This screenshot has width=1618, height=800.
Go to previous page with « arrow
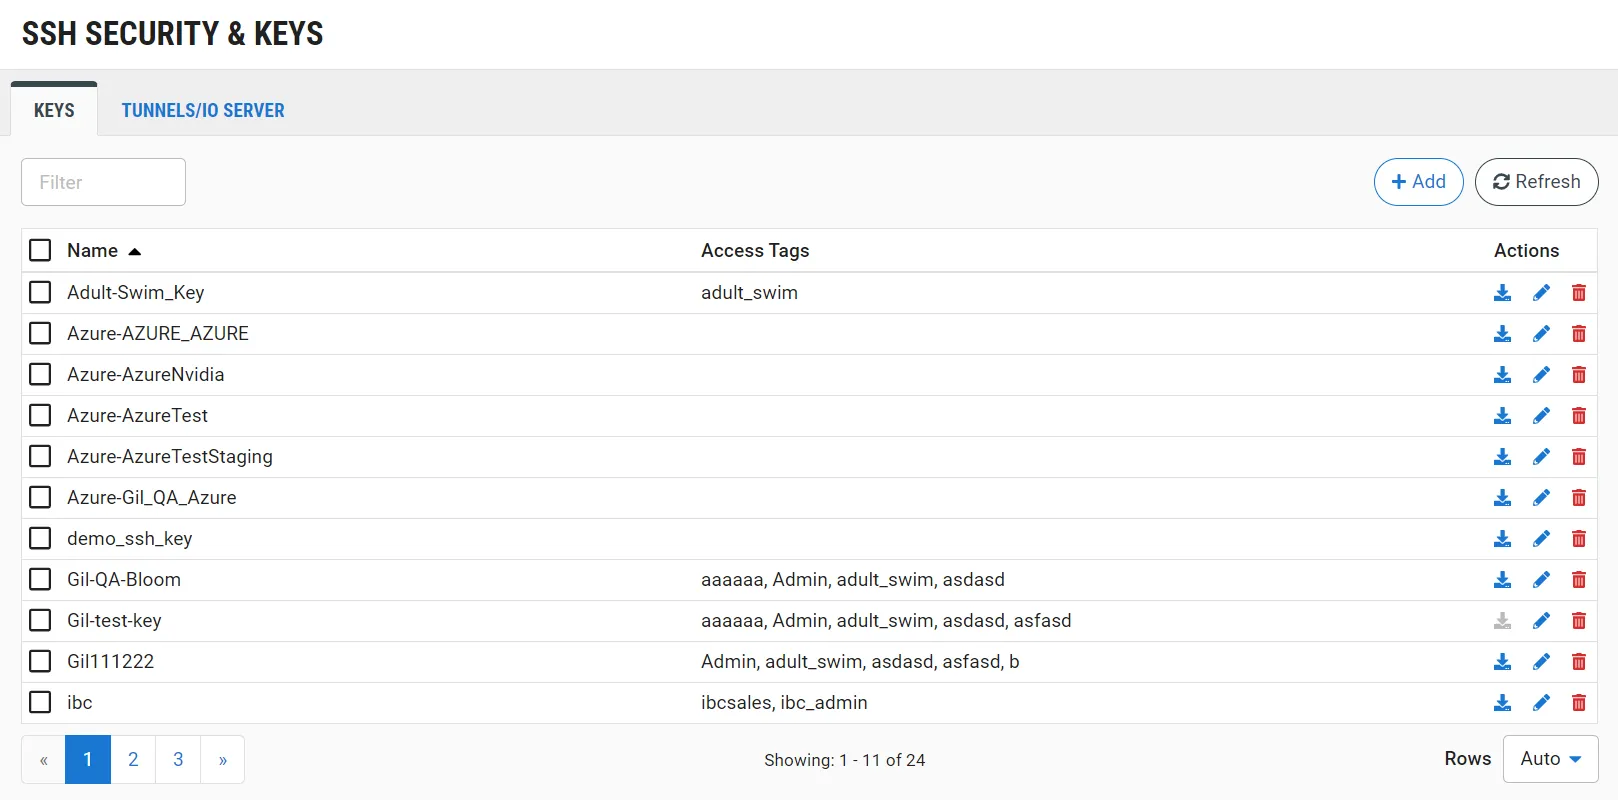pos(43,760)
